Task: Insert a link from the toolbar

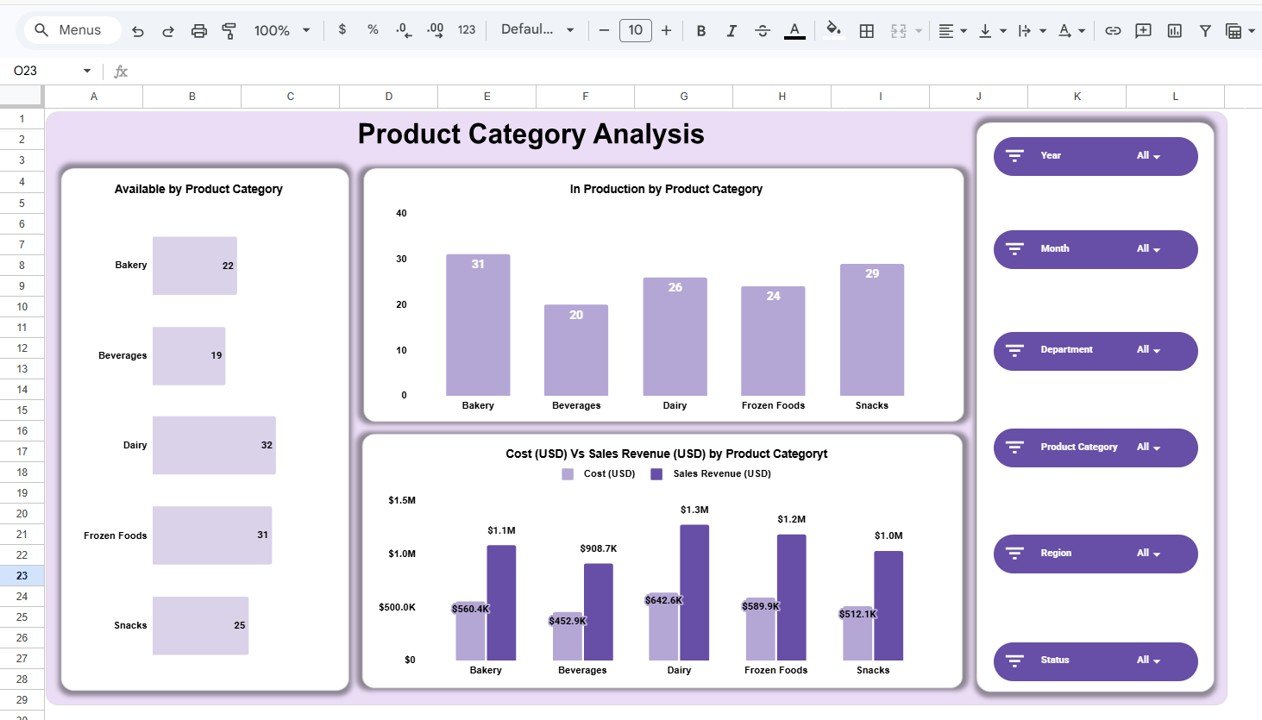Action: pos(1113,30)
